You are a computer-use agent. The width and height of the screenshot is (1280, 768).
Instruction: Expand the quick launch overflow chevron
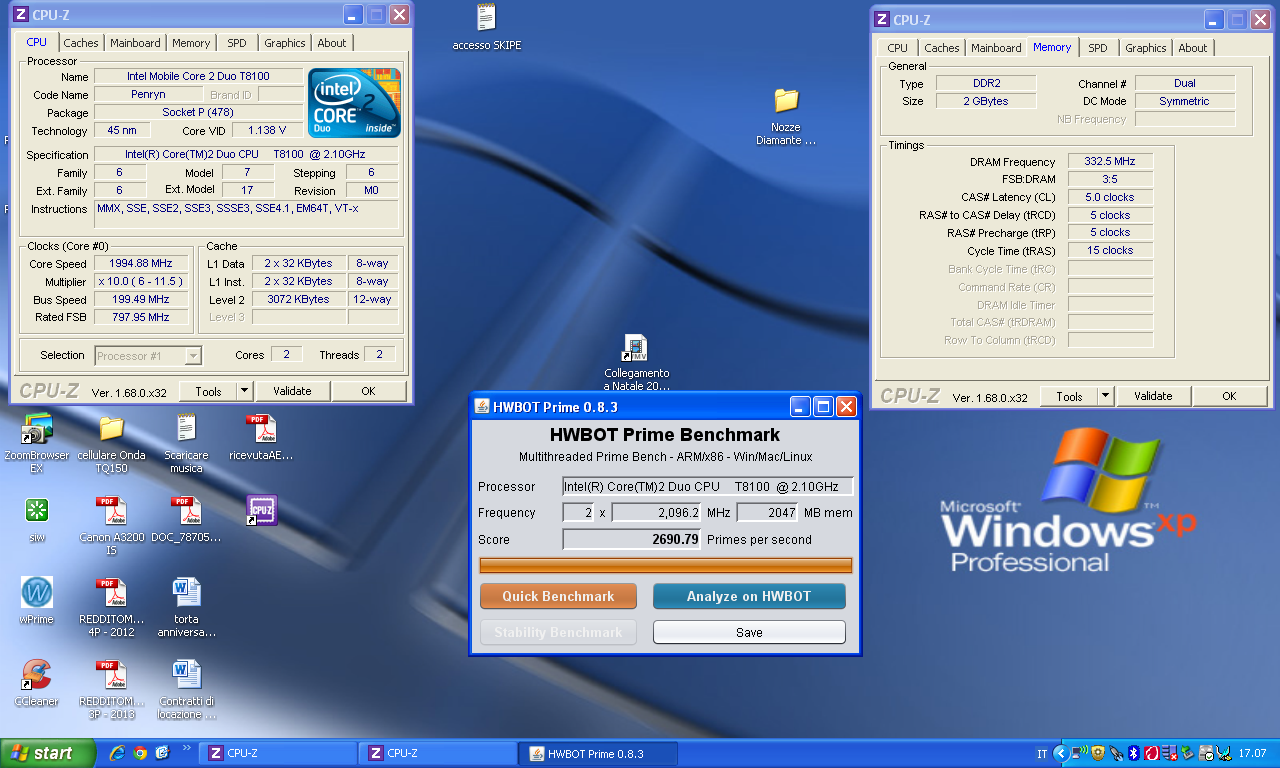click(185, 748)
